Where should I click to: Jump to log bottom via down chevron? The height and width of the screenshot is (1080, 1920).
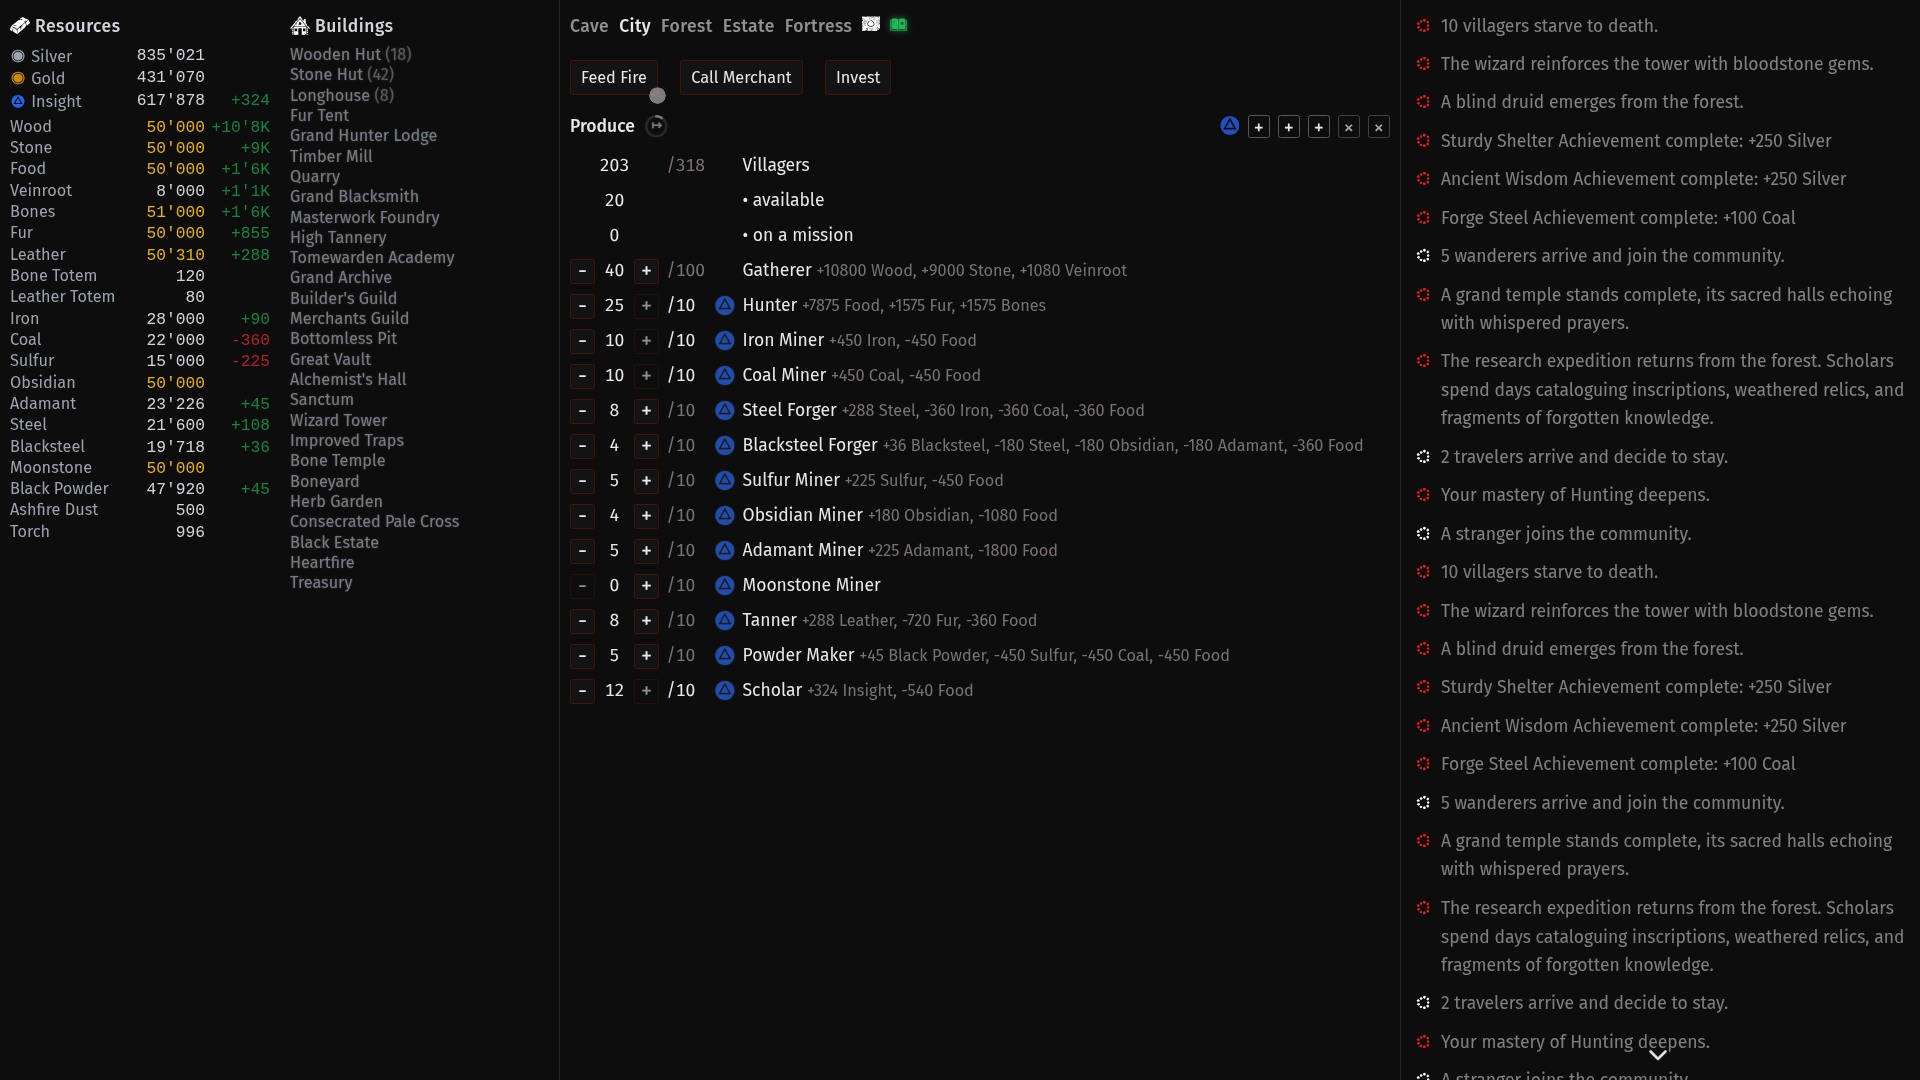click(1657, 1055)
